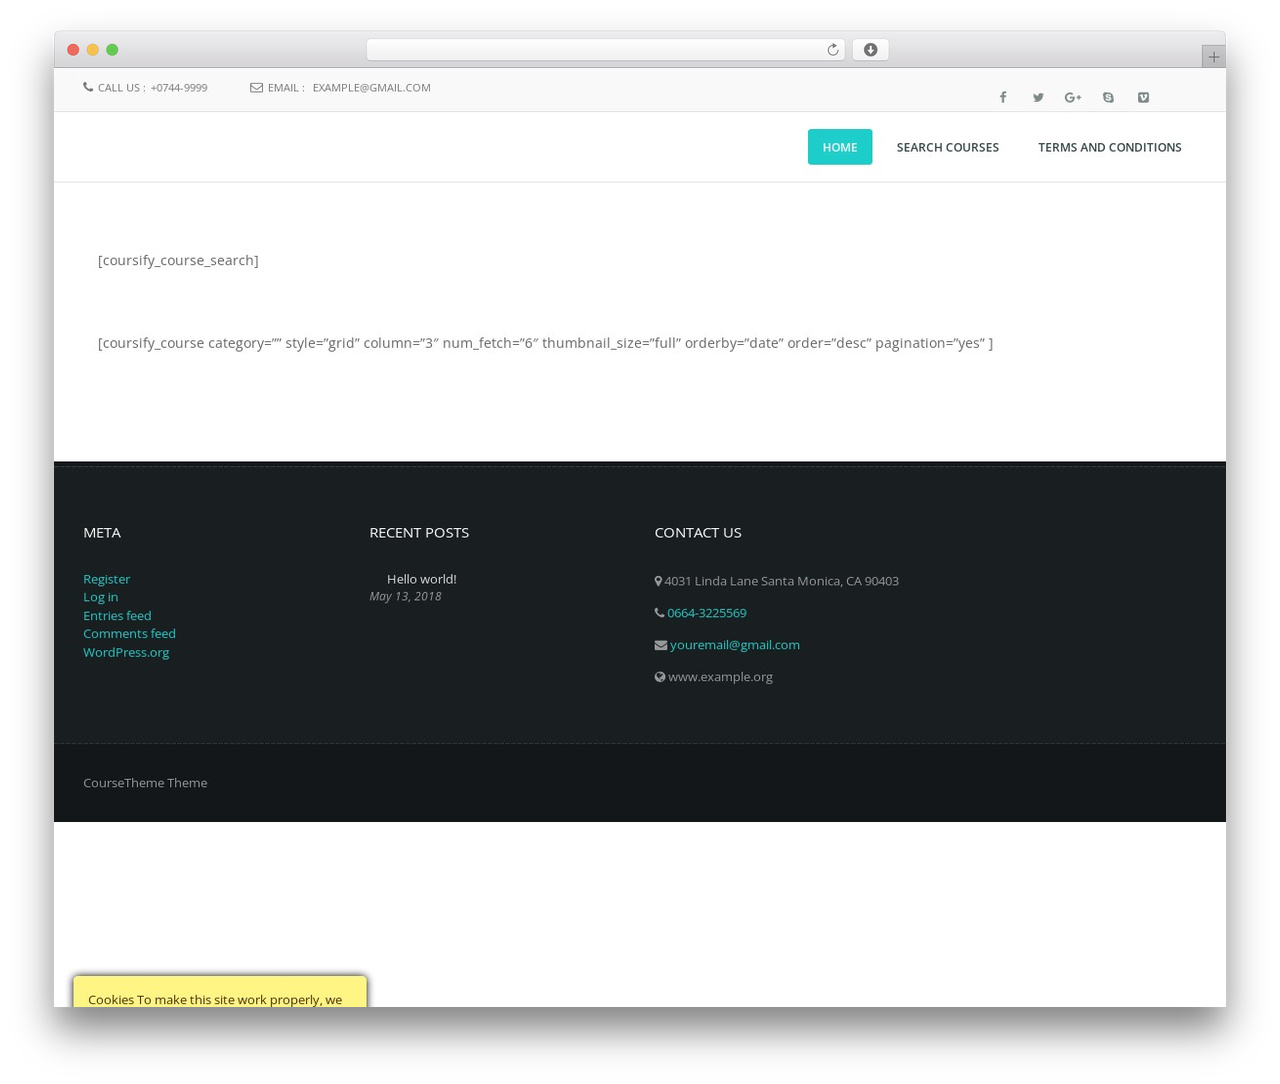This screenshot has height=1084, width=1280.
Task: Open the Hello world! recent post
Action: [421, 579]
